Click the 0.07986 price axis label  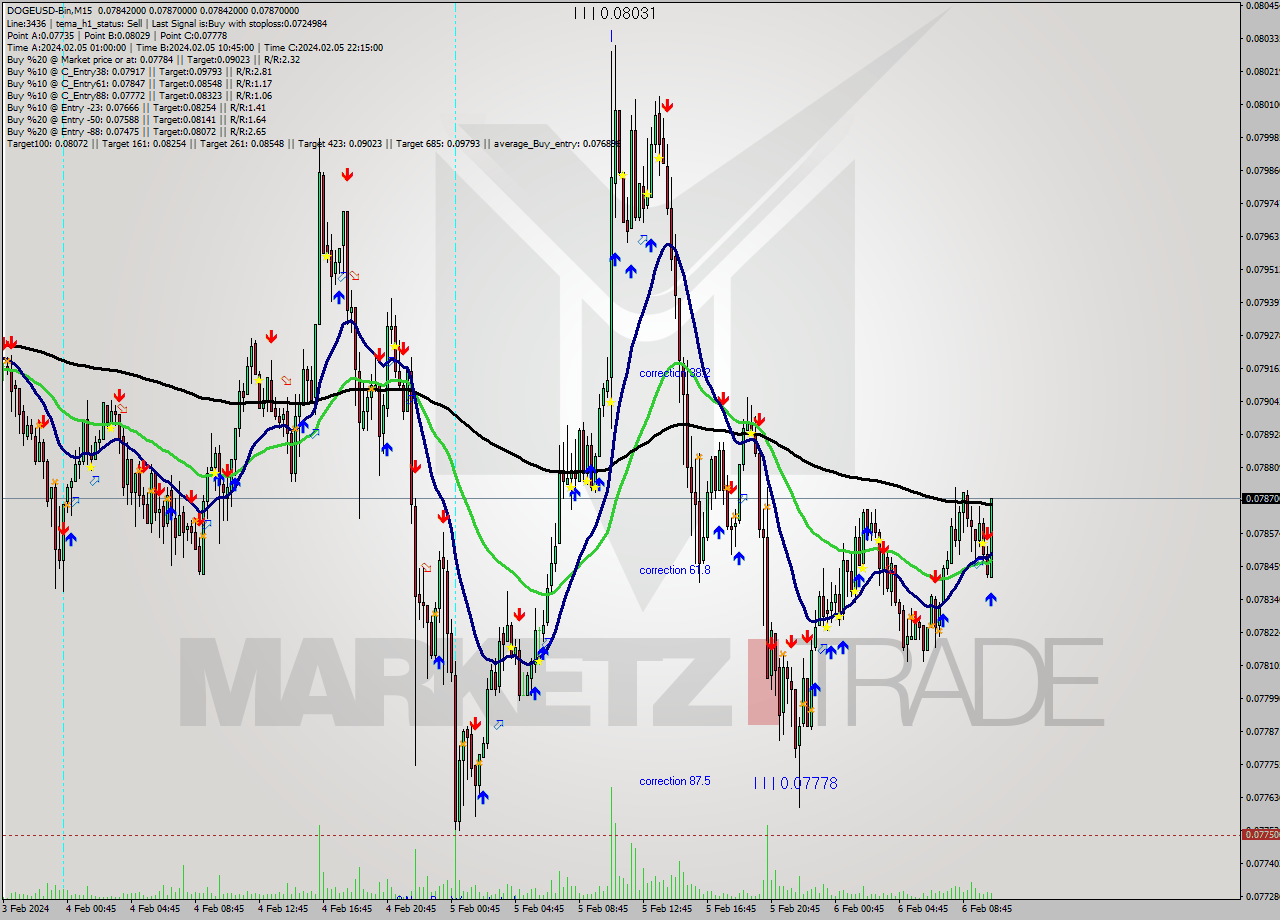click(1261, 170)
